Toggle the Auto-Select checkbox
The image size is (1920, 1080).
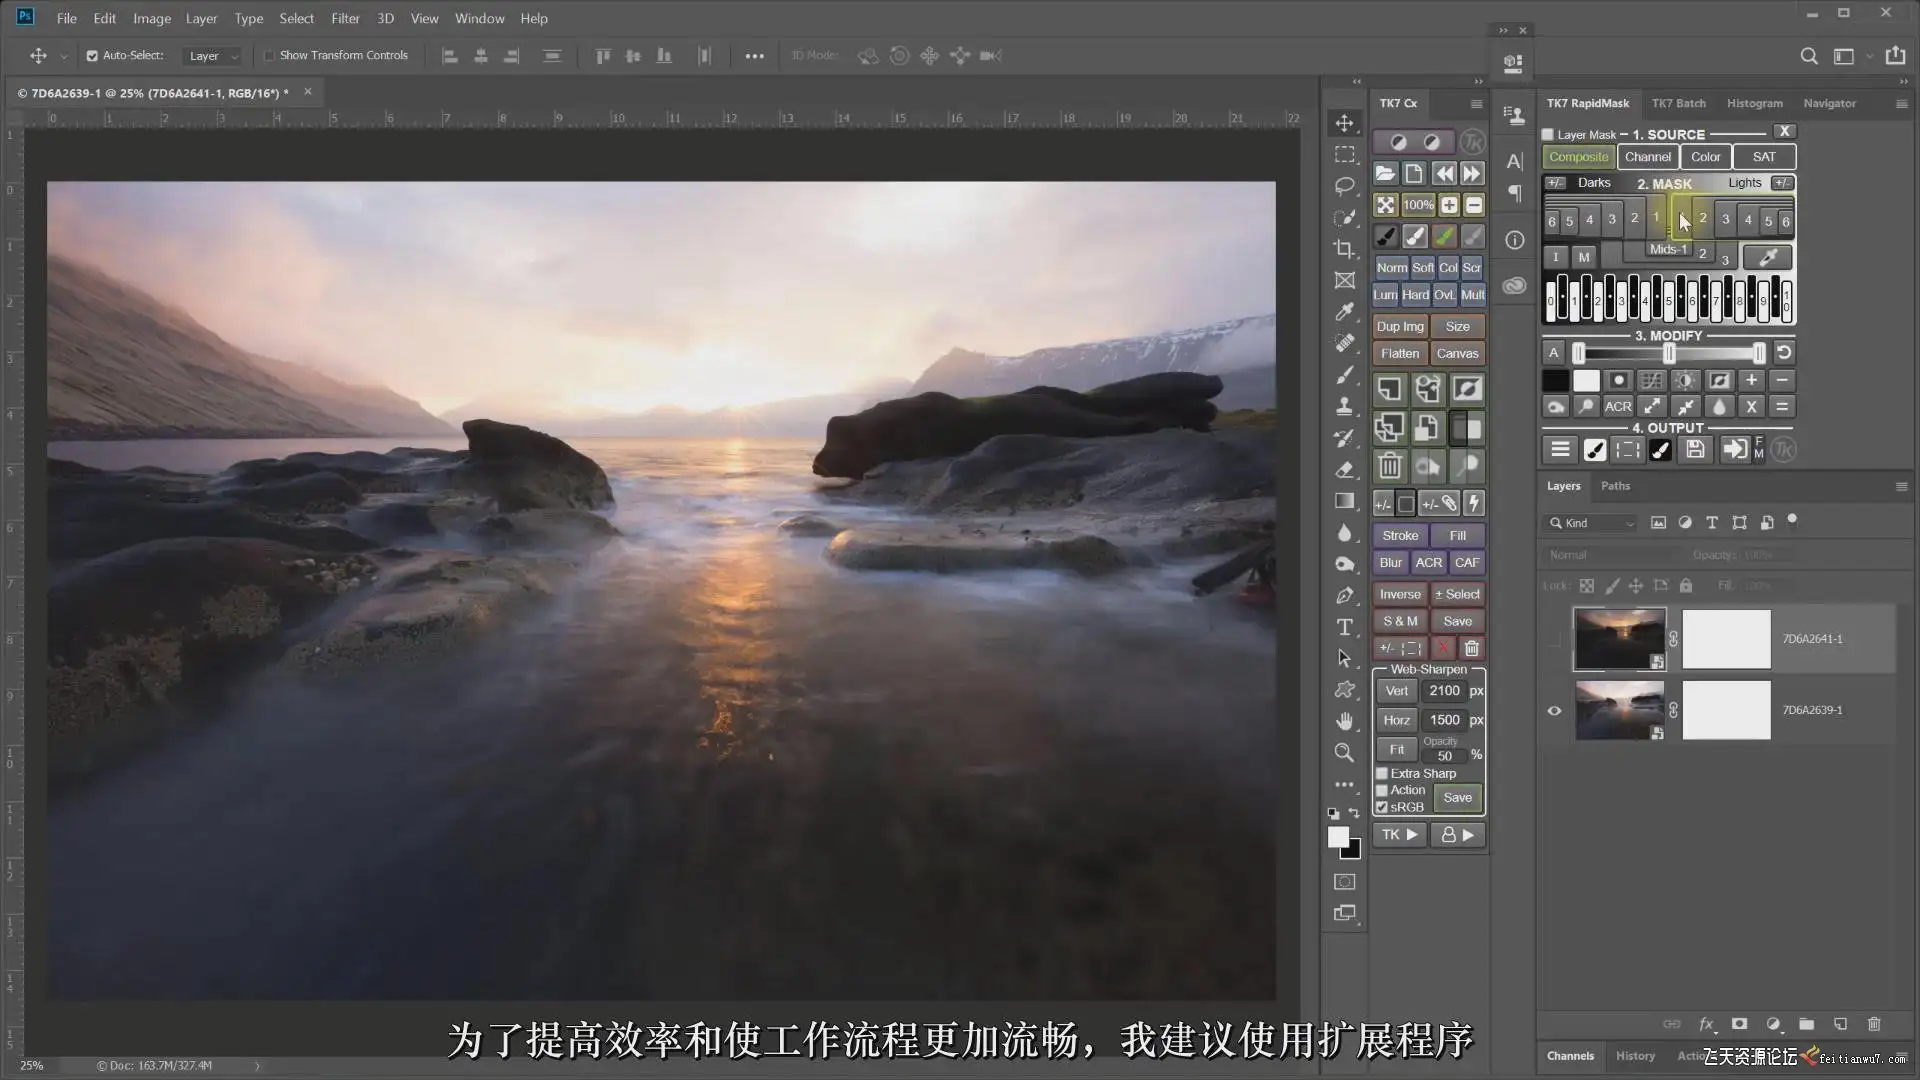(x=92, y=56)
